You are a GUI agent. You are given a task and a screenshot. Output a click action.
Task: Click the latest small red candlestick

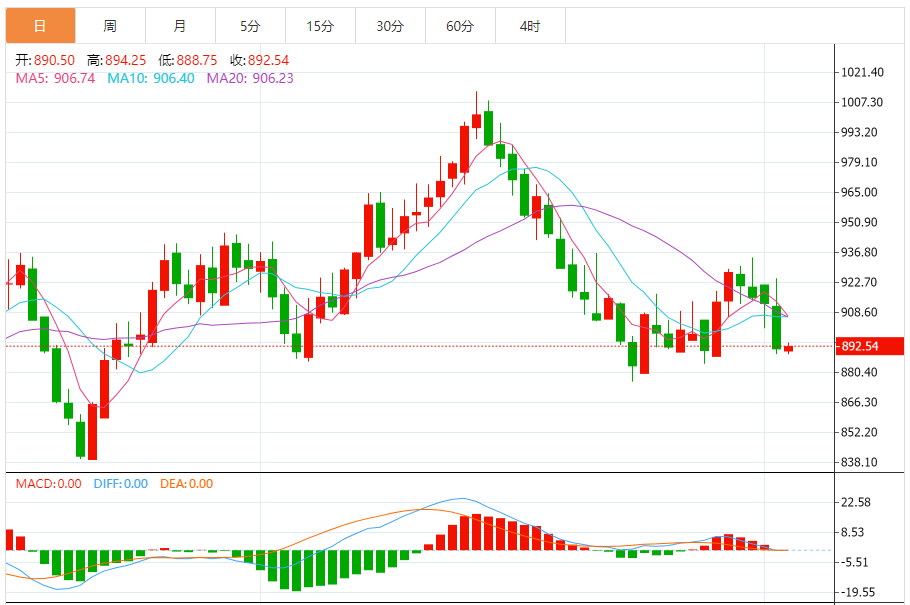[788, 348]
